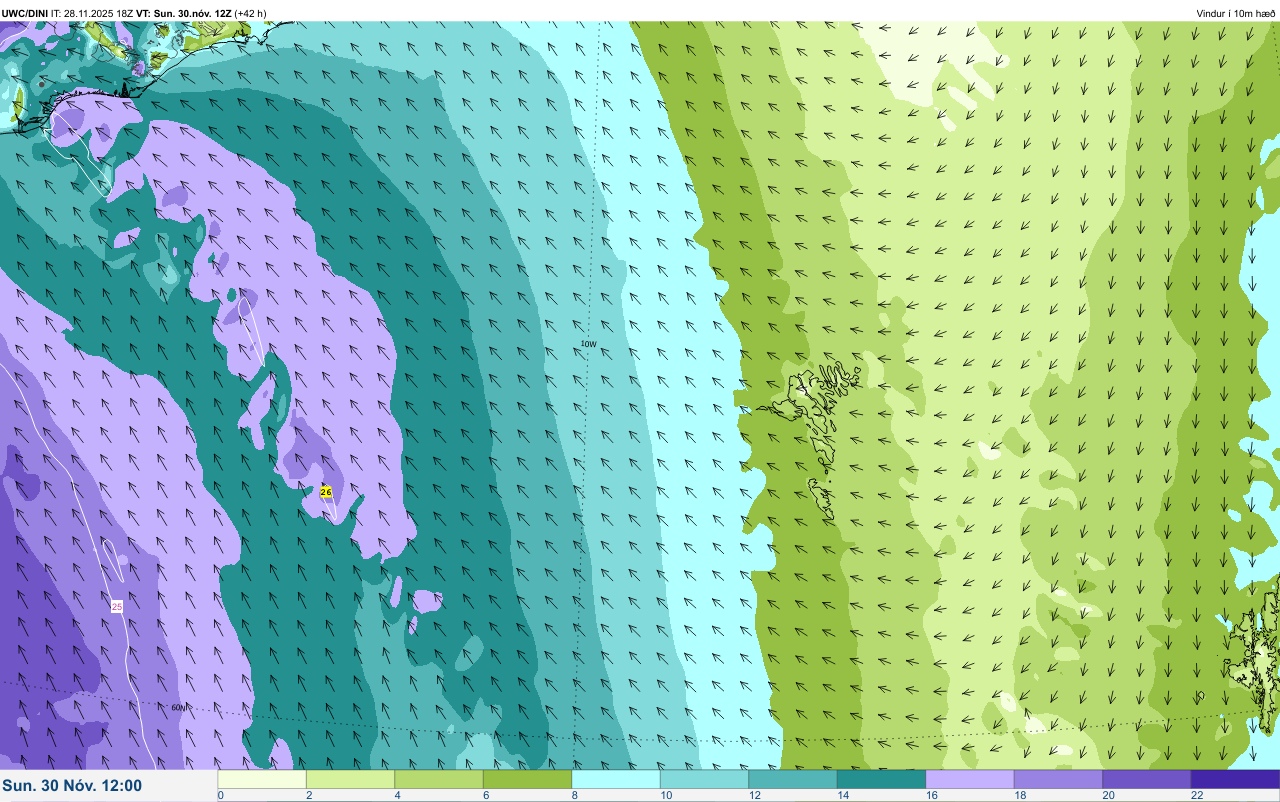Click the yellow 26 maximum wind marker

tap(326, 492)
